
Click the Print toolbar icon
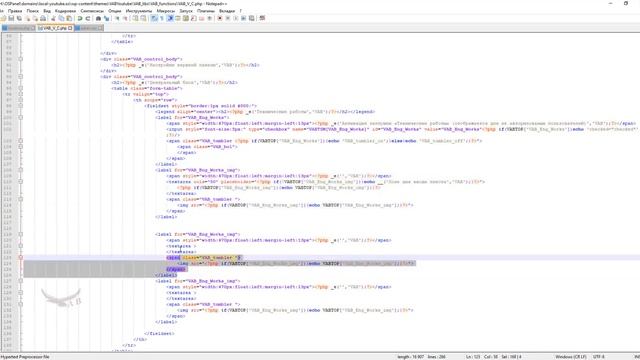pyautogui.click(x=43, y=18)
